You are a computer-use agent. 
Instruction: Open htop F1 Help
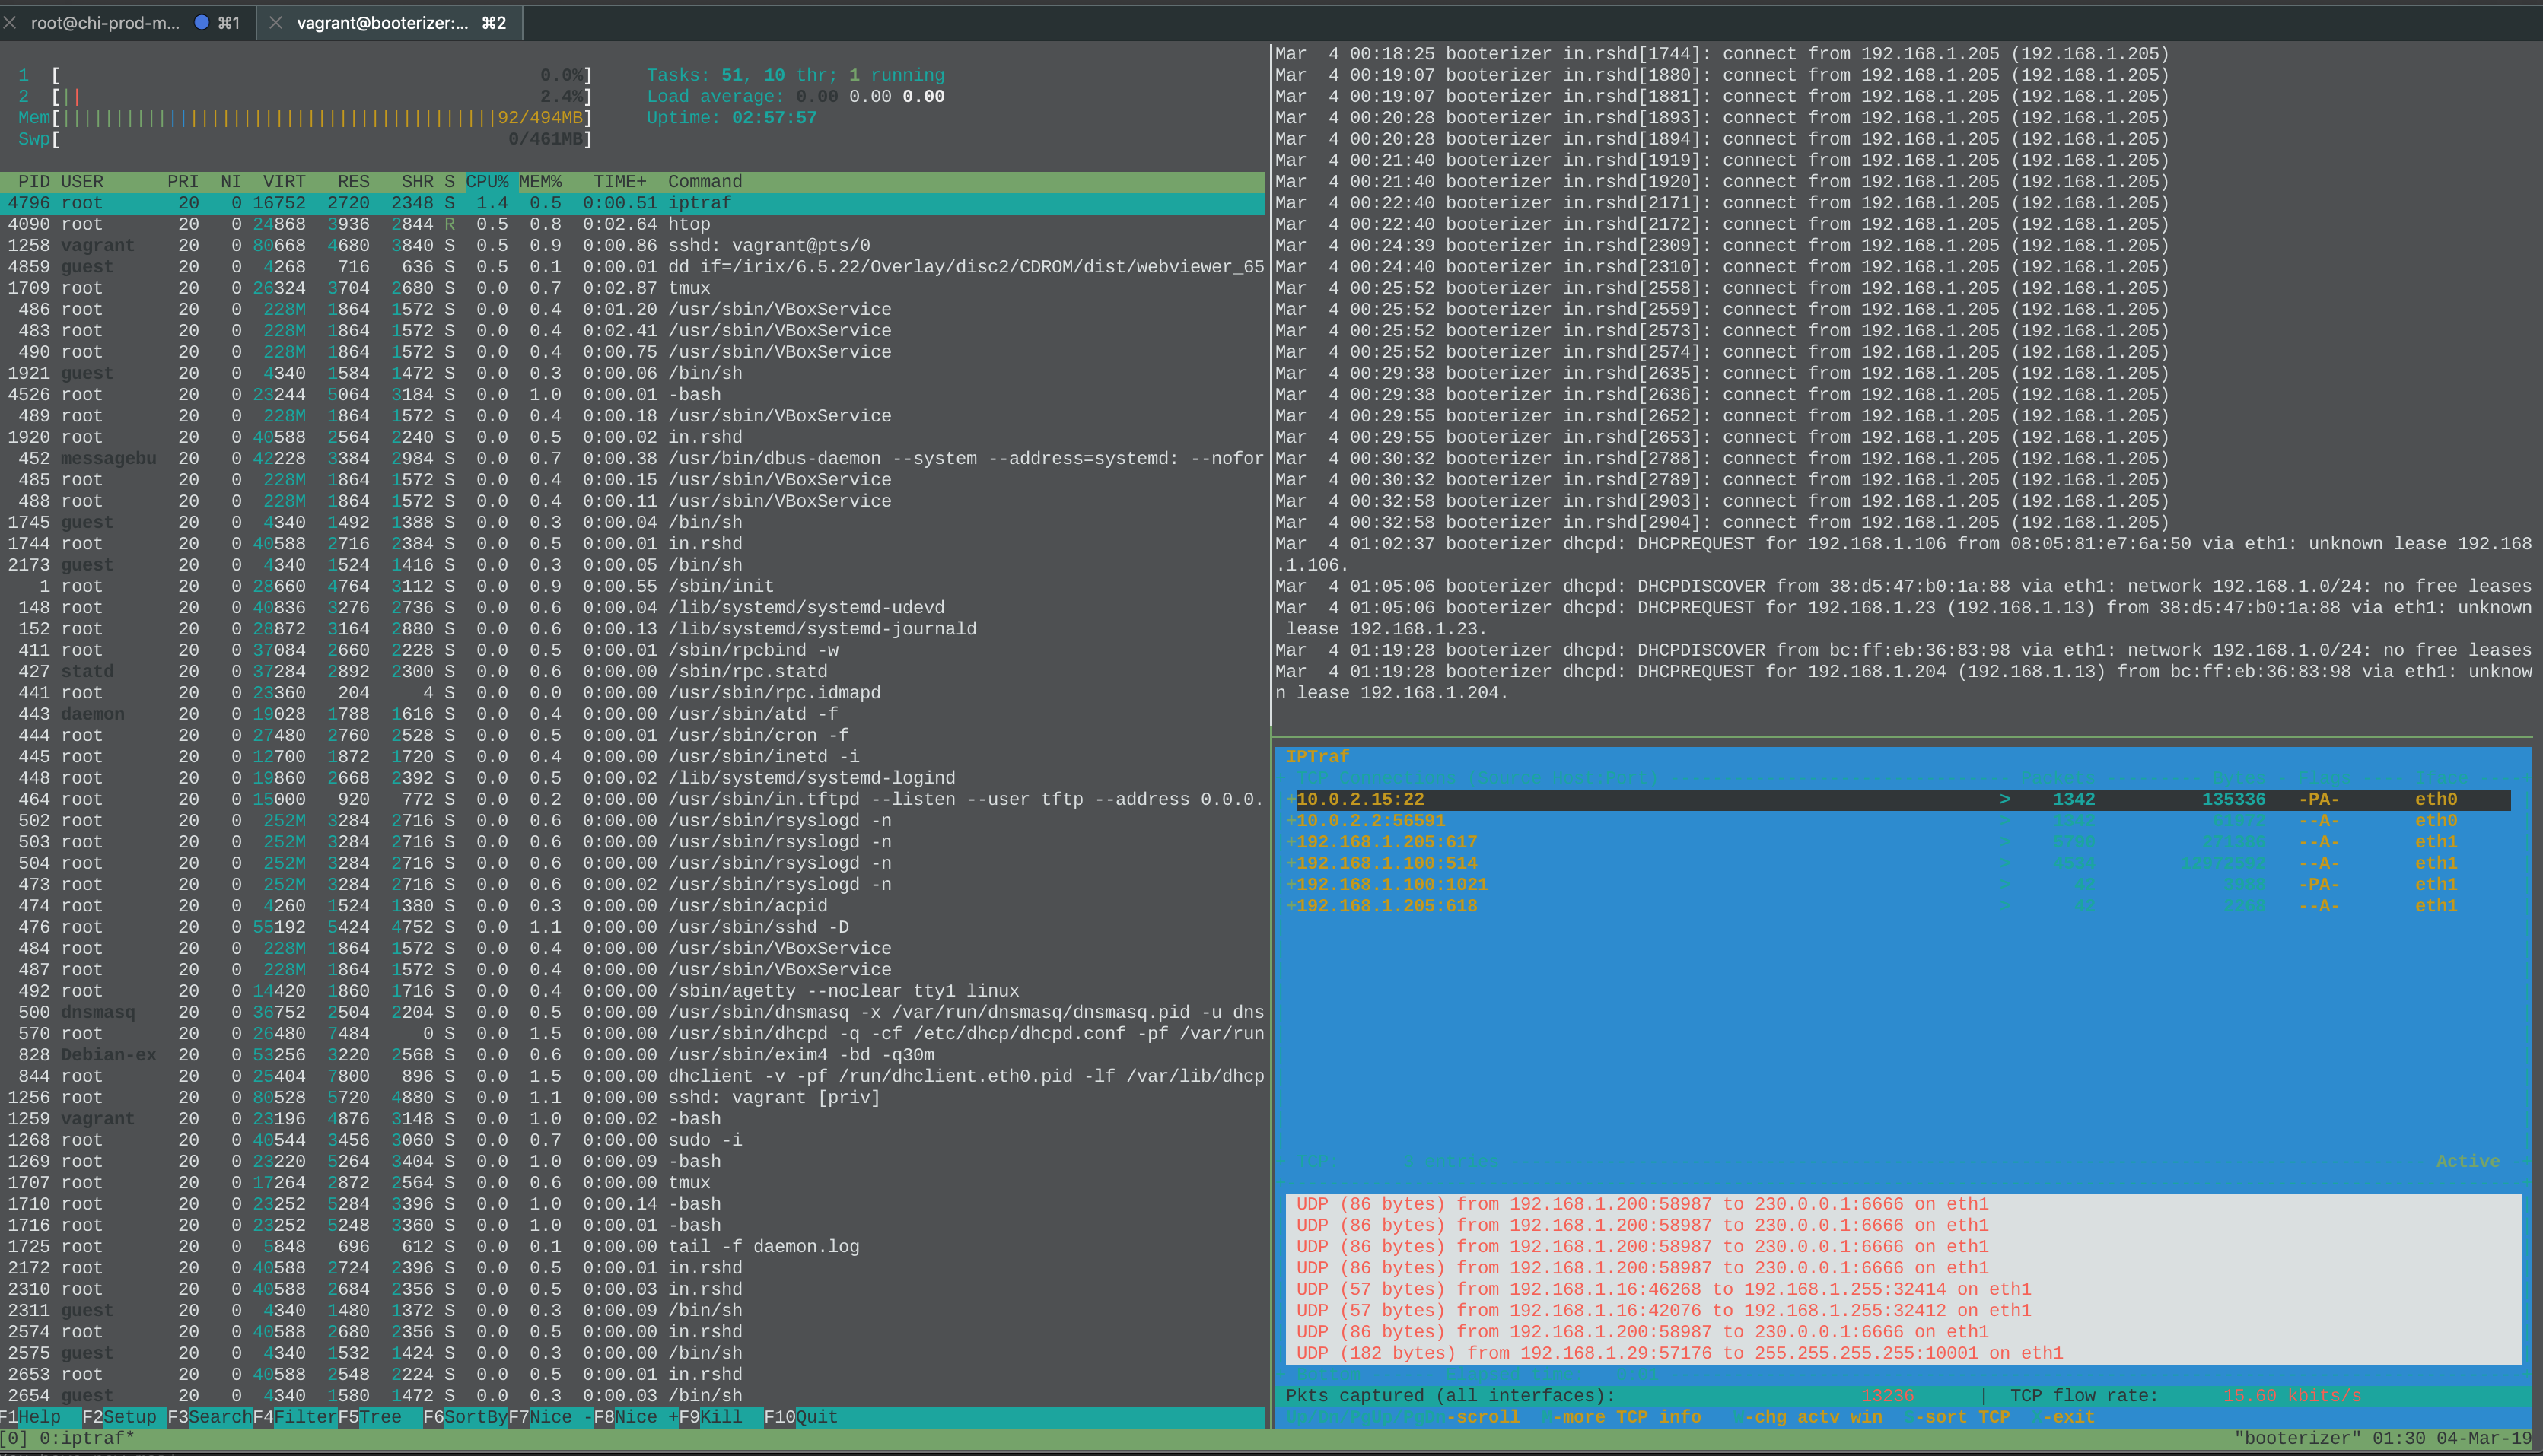pos(31,1417)
